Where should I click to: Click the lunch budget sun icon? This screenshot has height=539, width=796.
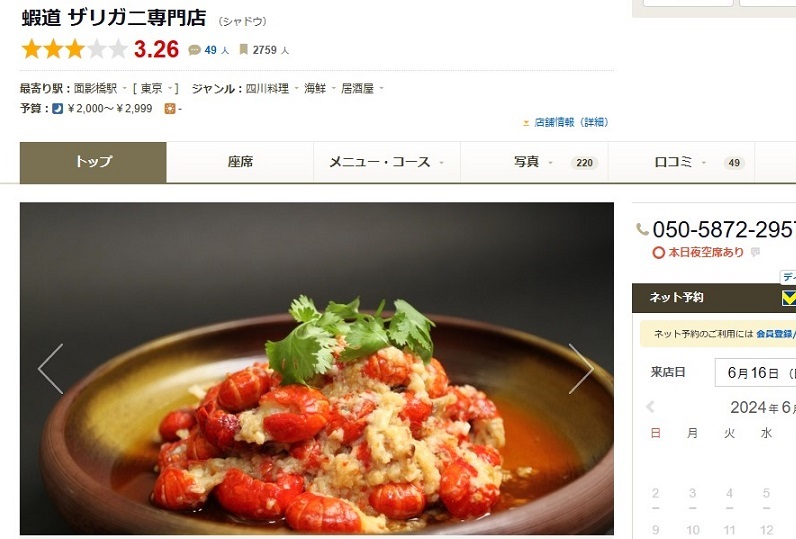(x=170, y=108)
